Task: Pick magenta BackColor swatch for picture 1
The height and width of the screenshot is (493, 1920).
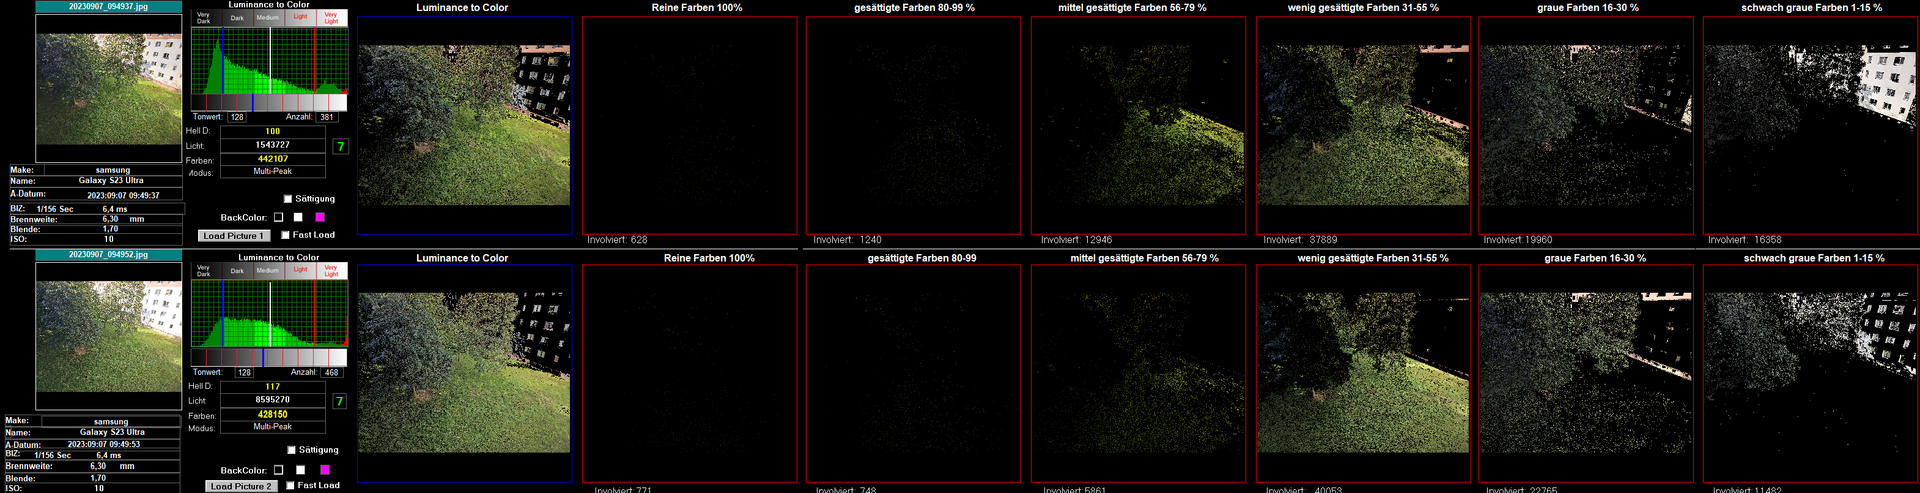Action: (x=320, y=217)
